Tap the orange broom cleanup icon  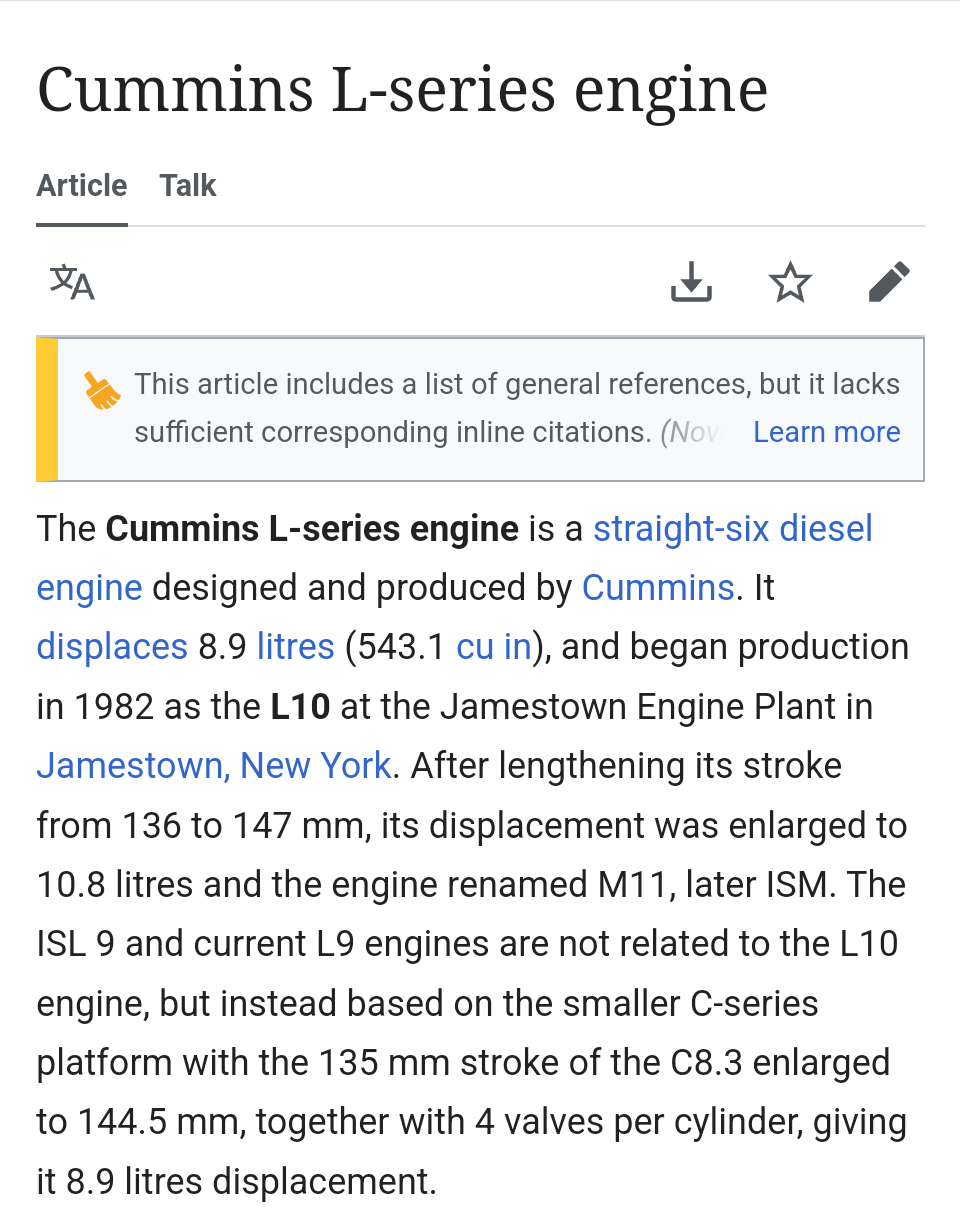tap(102, 391)
